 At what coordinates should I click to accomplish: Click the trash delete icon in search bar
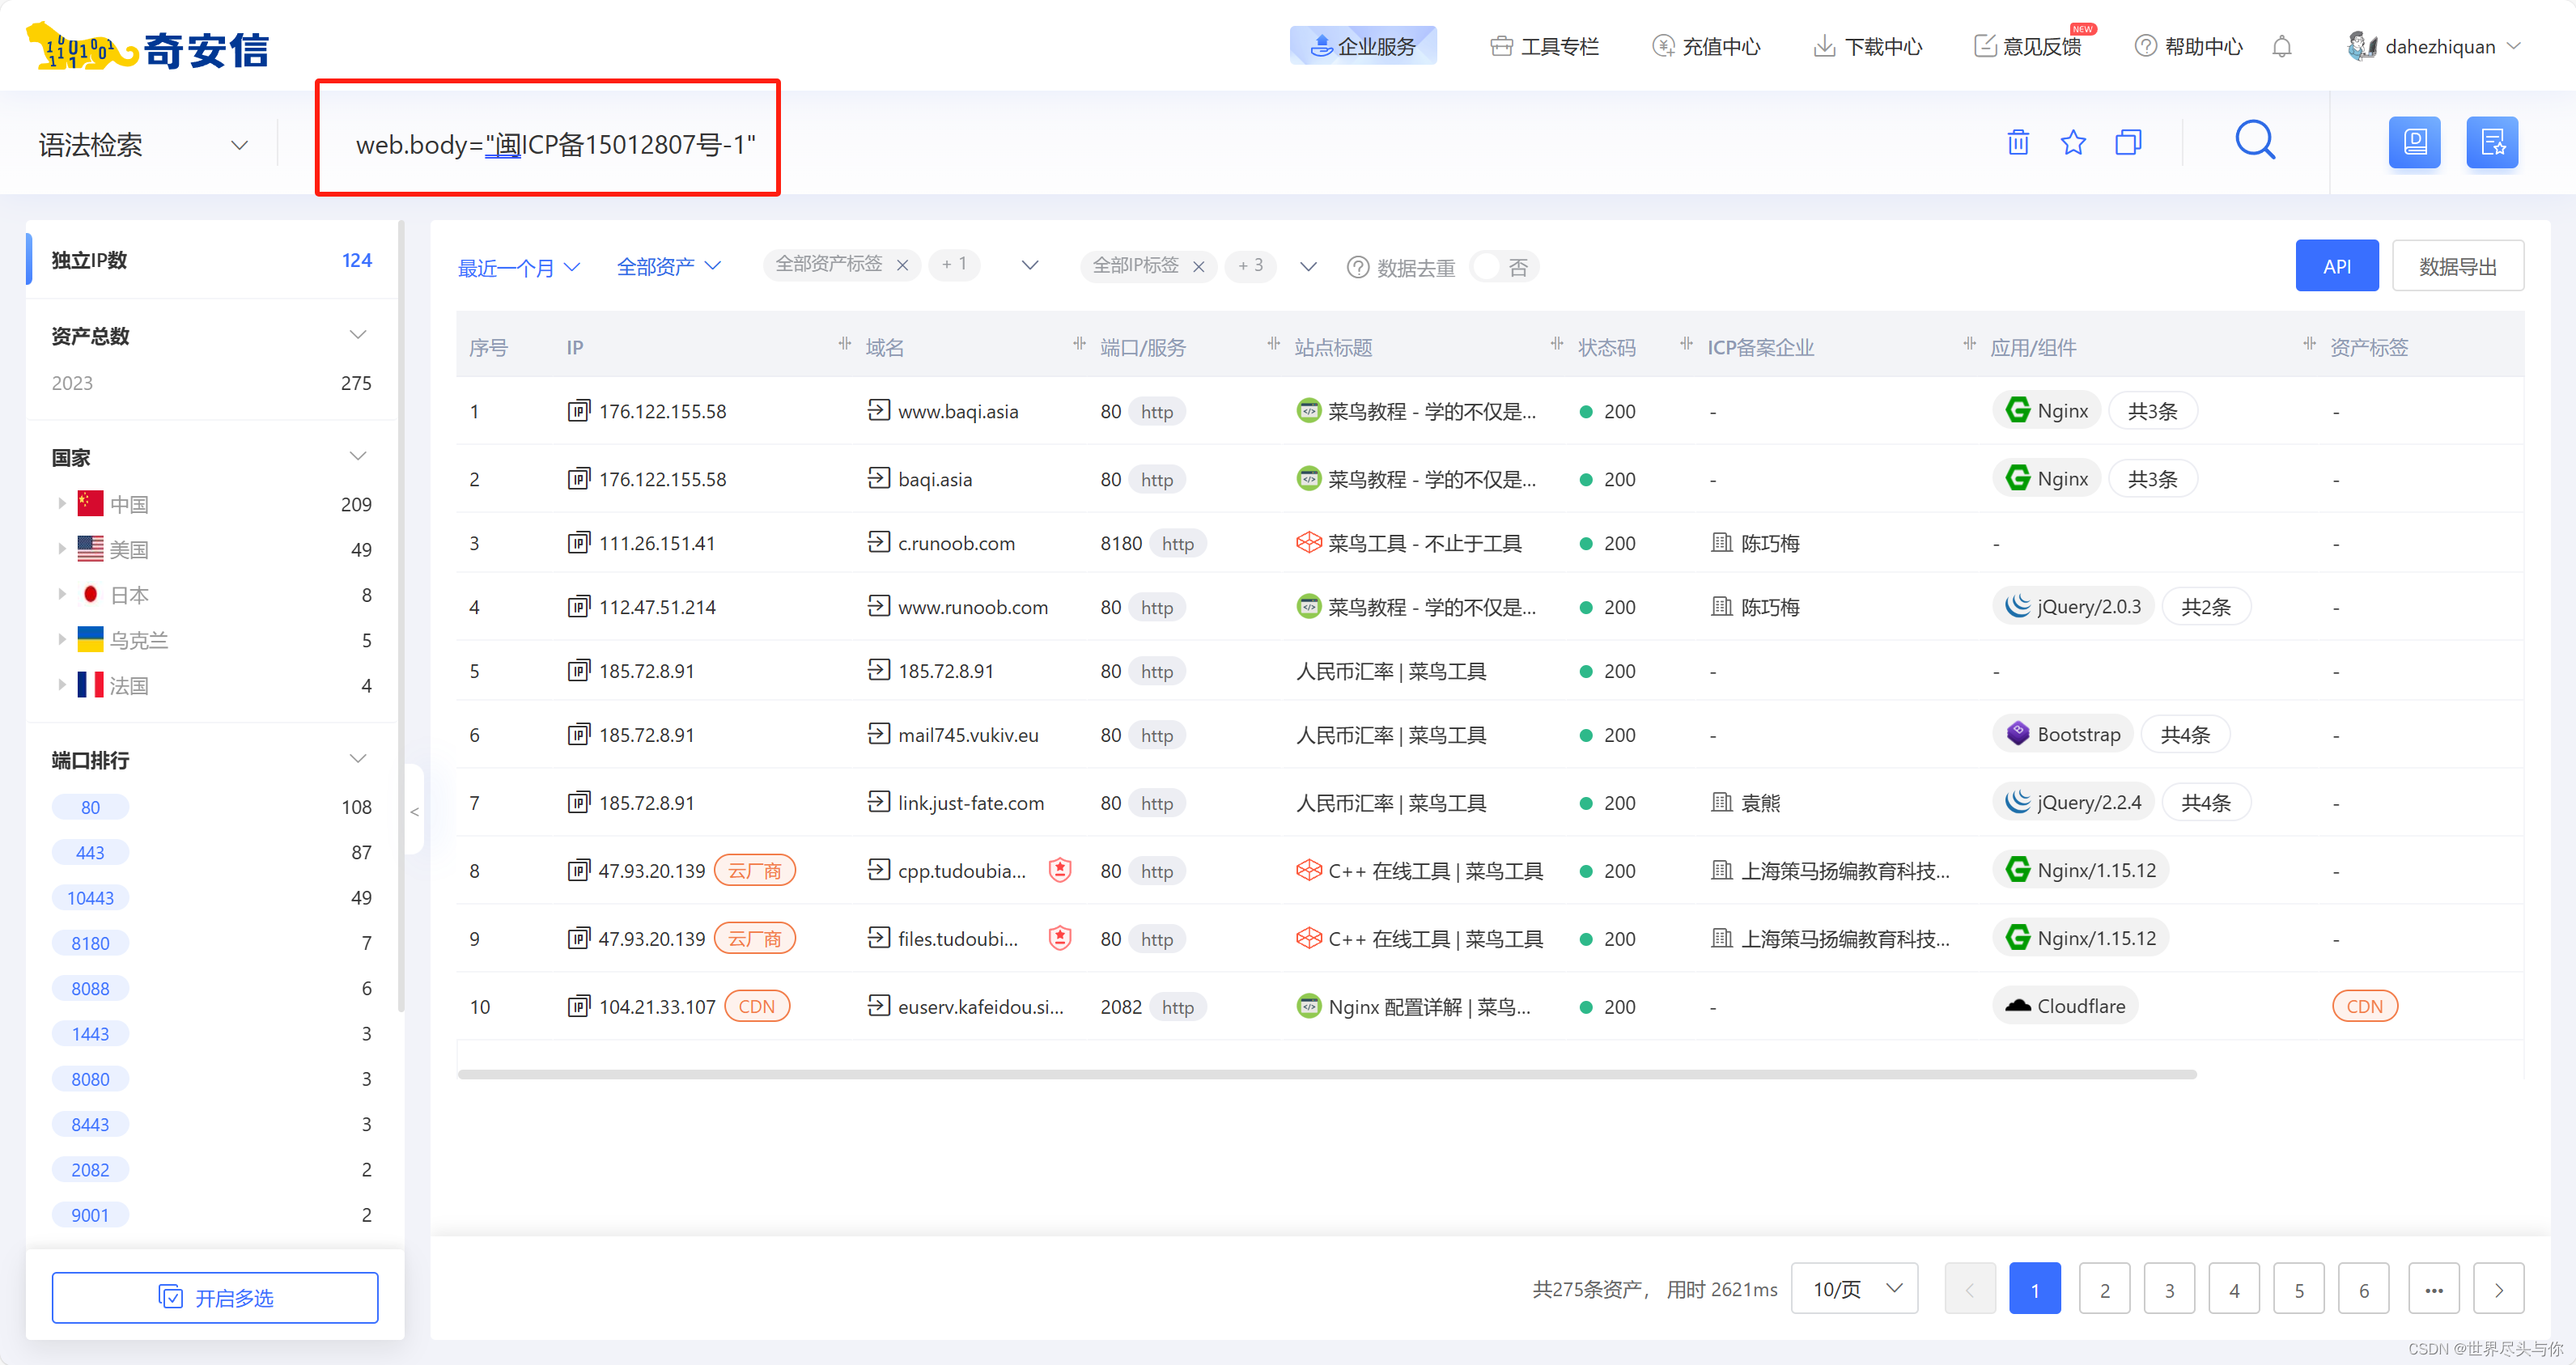2018,143
